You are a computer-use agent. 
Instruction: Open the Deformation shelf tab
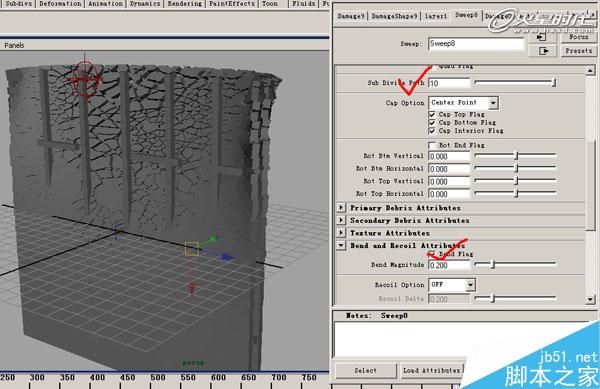point(60,3)
